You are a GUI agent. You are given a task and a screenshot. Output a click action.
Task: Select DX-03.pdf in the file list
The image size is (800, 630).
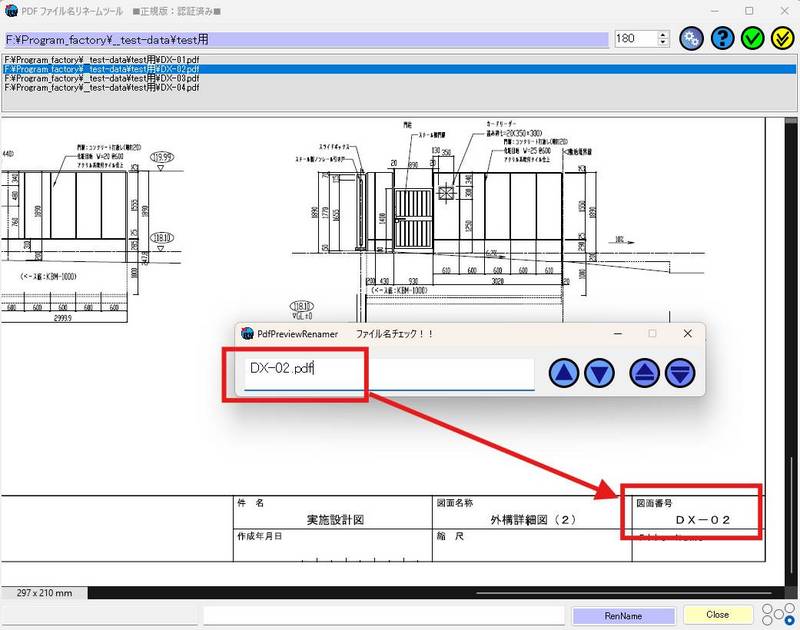pyautogui.click(x=399, y=79)
